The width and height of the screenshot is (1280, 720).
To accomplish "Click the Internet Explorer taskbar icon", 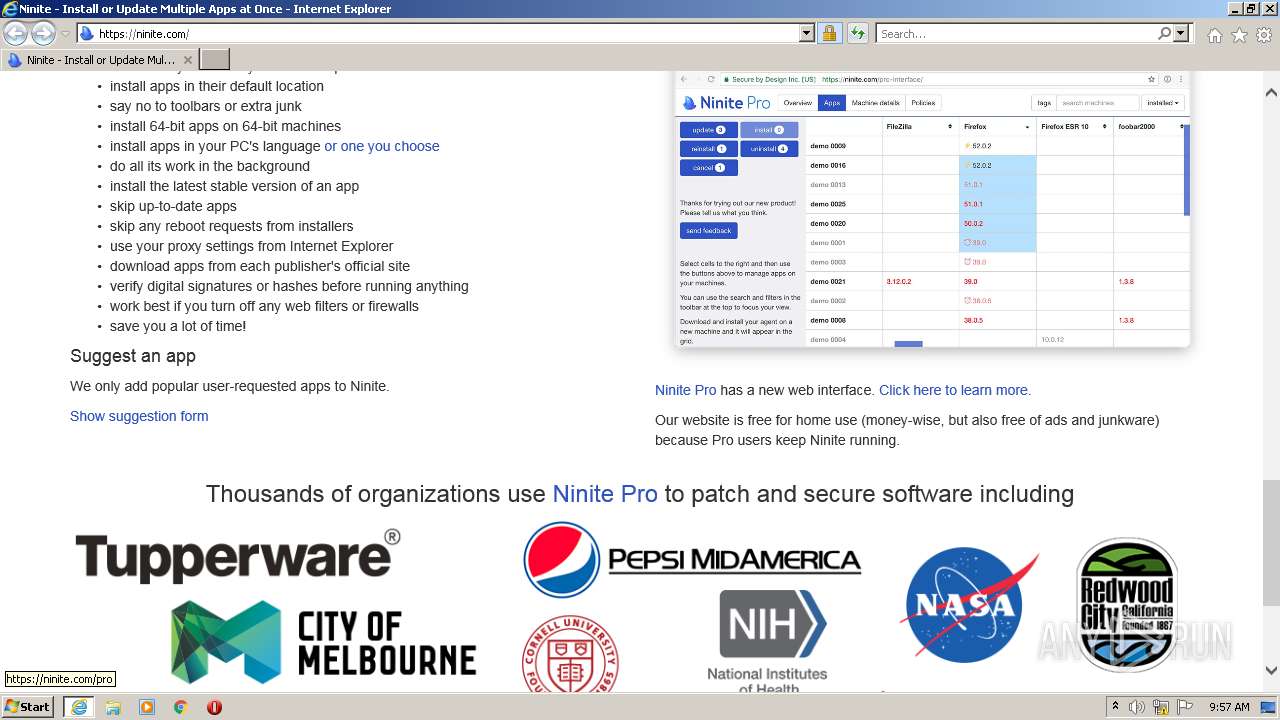I will (x=78, y=707).
